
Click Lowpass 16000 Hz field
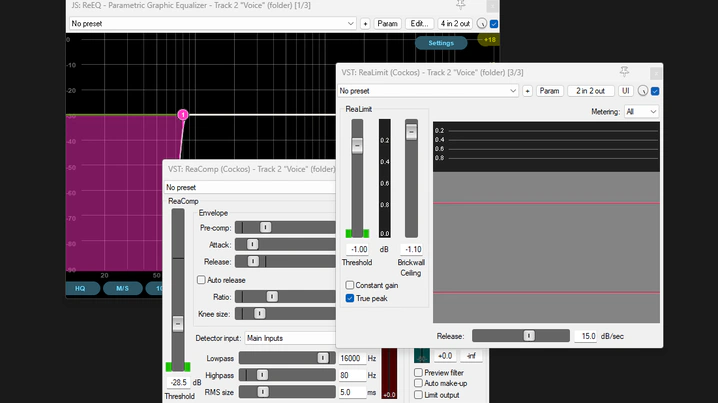tap(352, 358)
